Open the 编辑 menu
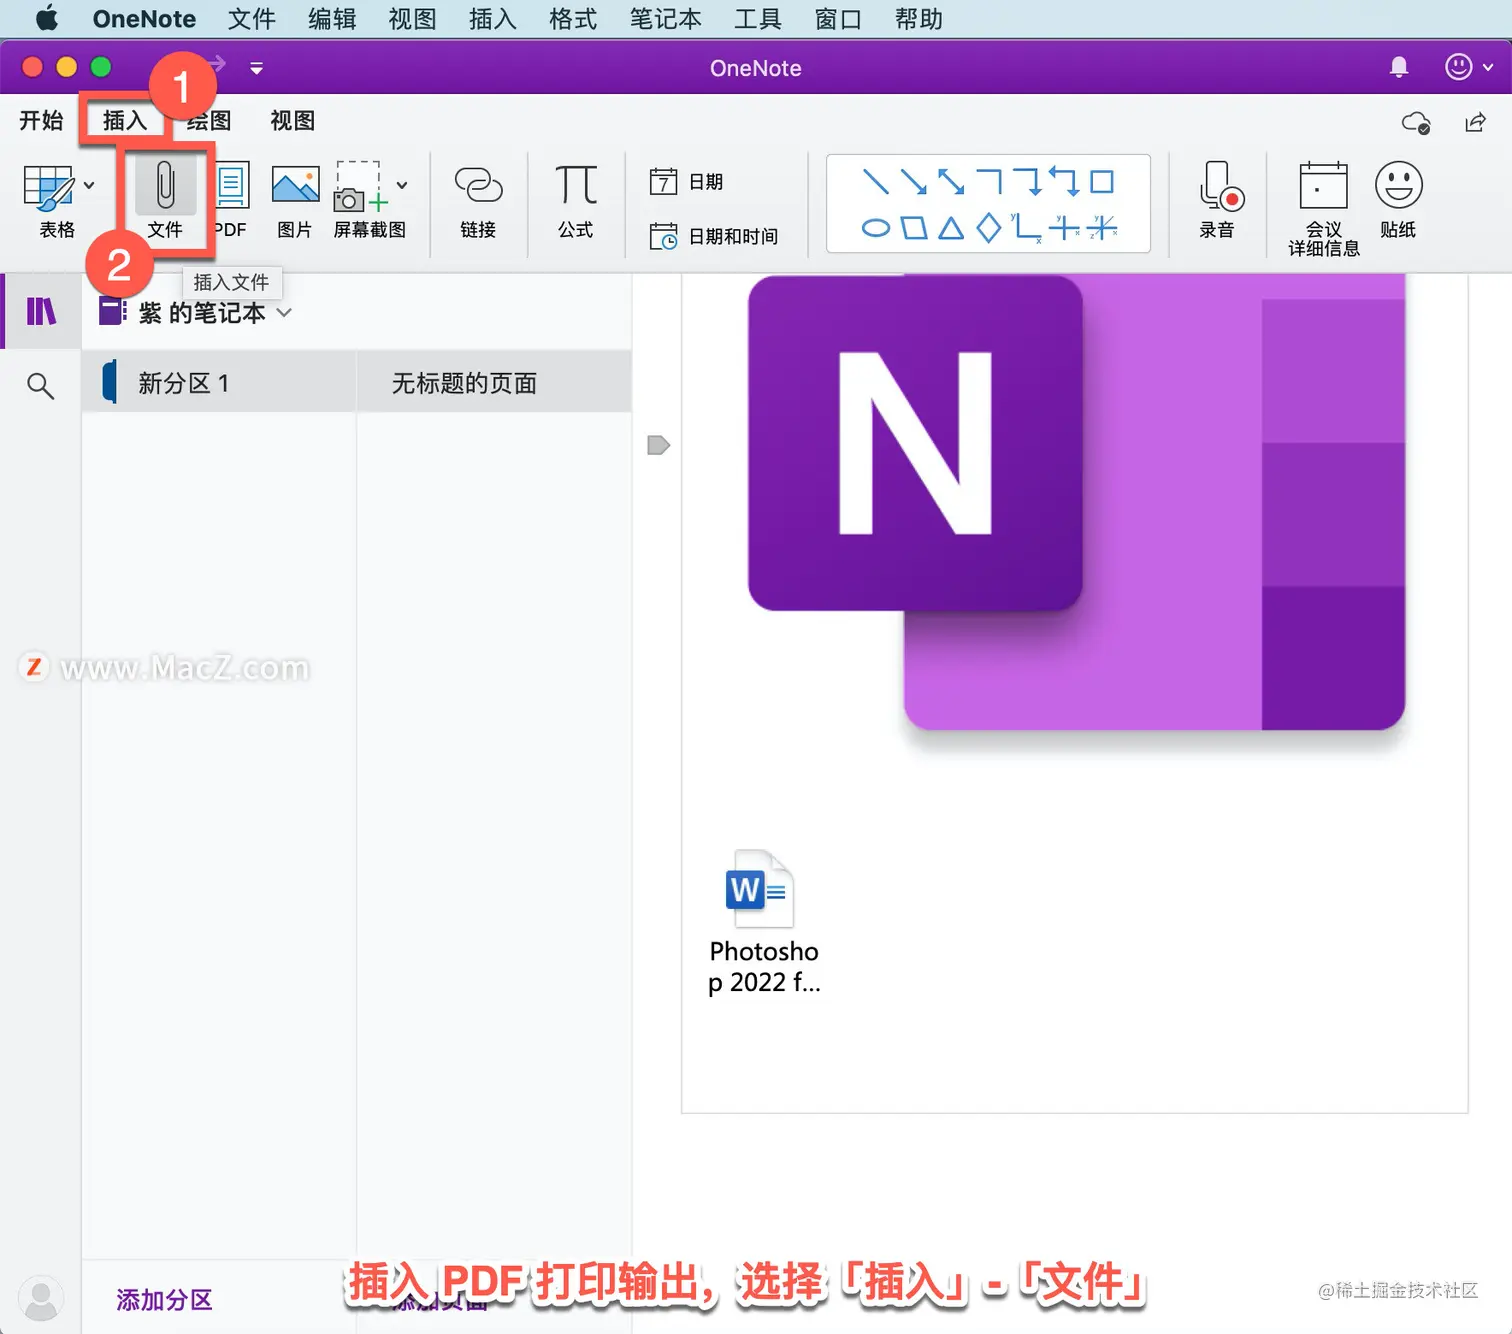This screenshot has height=1334, width=1512. pyautogui.click(x=332, y=18)
